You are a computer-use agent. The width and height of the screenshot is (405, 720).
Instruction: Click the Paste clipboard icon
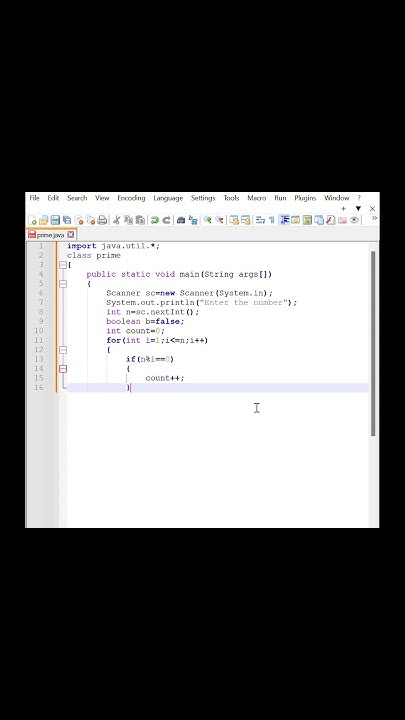140,220
